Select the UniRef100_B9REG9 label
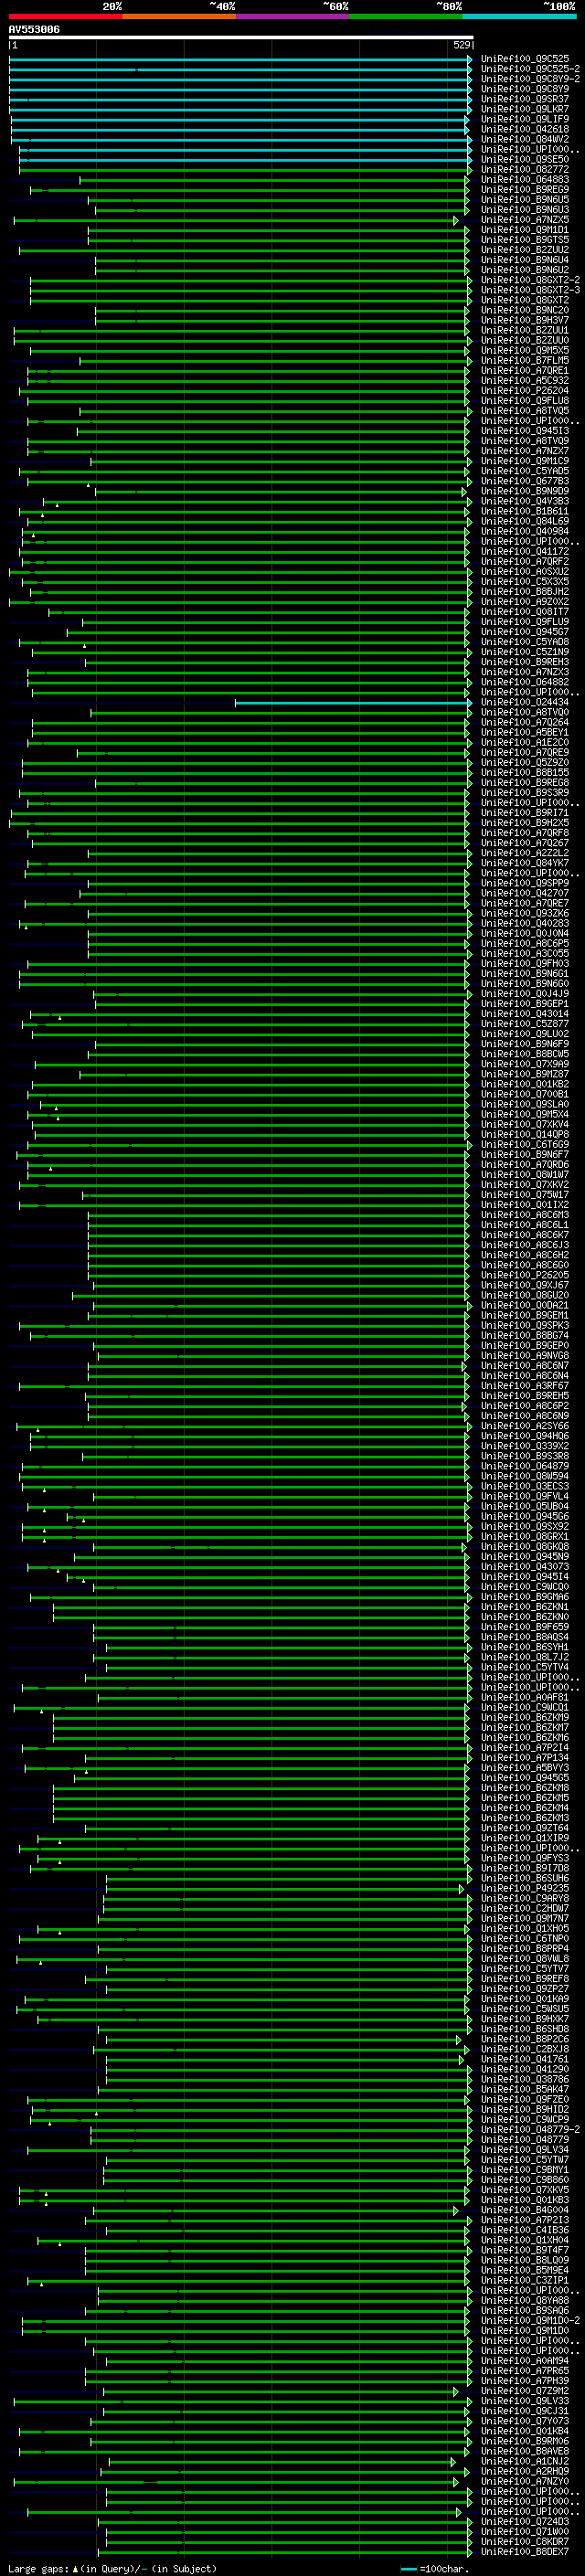The image size is (585, 2576). coord(525,190)
